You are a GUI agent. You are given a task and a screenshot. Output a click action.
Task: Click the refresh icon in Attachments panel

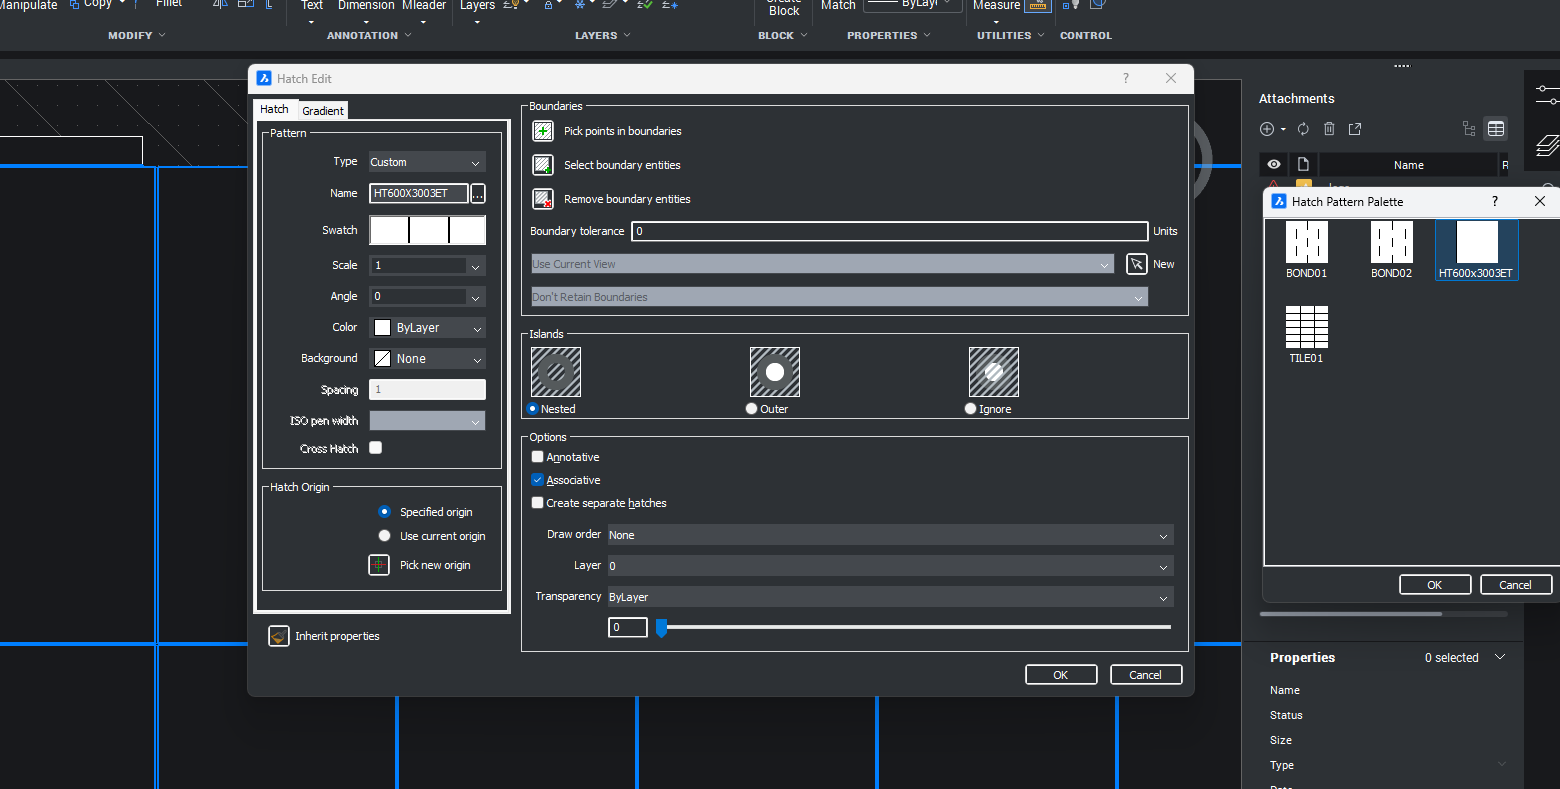(x=1303, y=129)
